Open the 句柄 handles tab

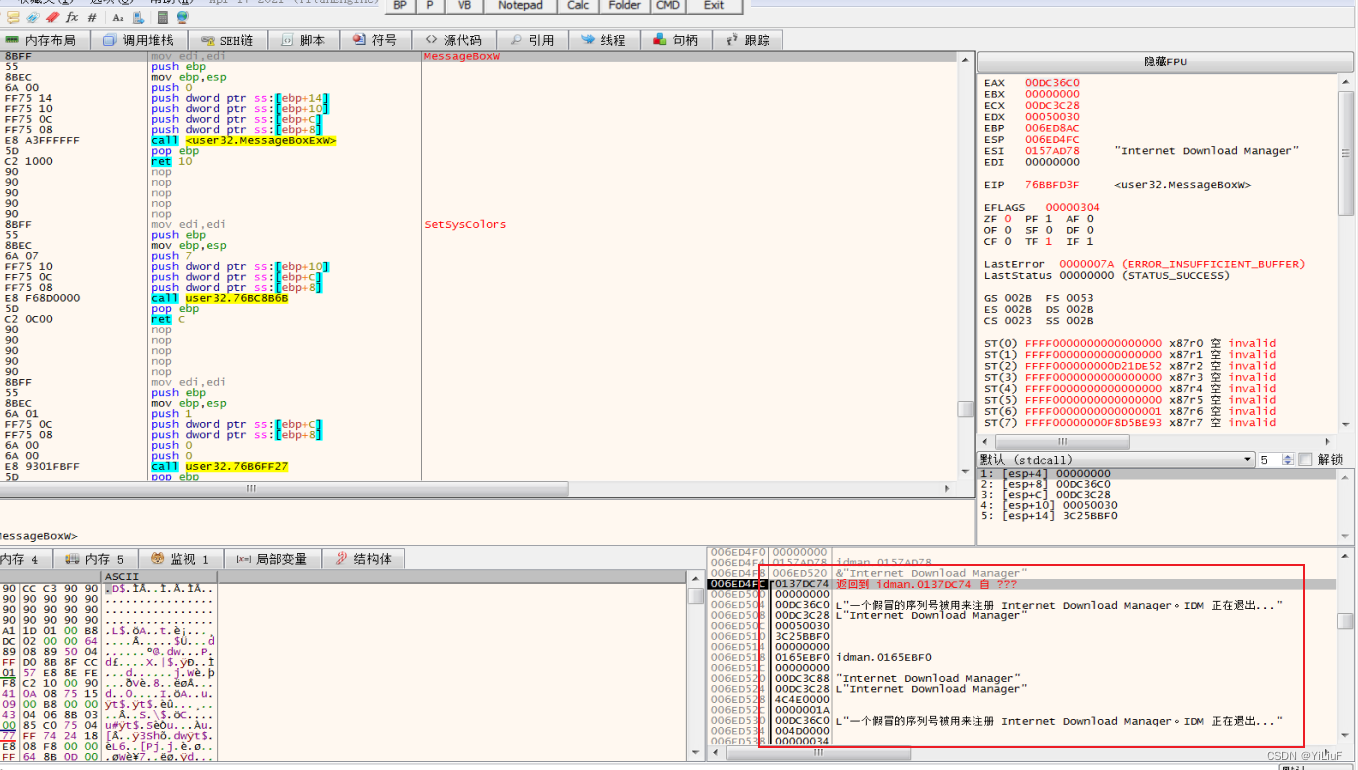point(675,40)
